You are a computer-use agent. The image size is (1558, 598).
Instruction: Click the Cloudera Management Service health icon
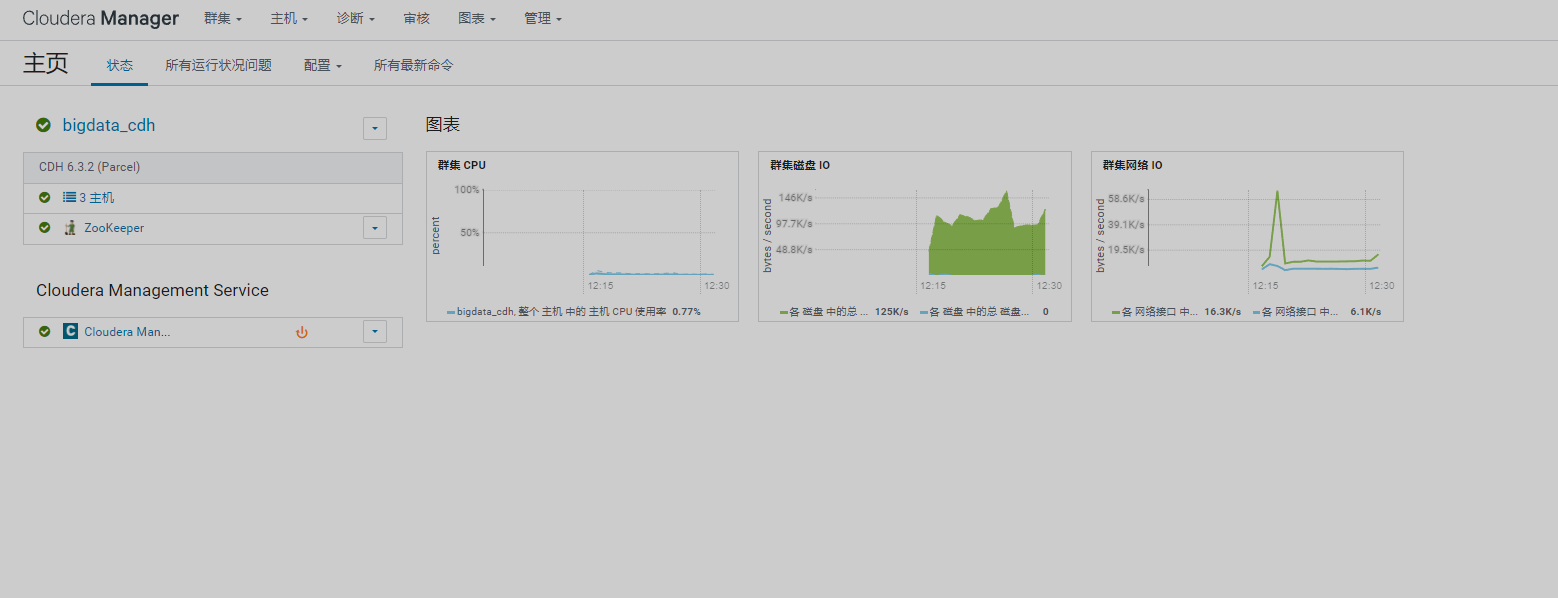click(44, 331)
